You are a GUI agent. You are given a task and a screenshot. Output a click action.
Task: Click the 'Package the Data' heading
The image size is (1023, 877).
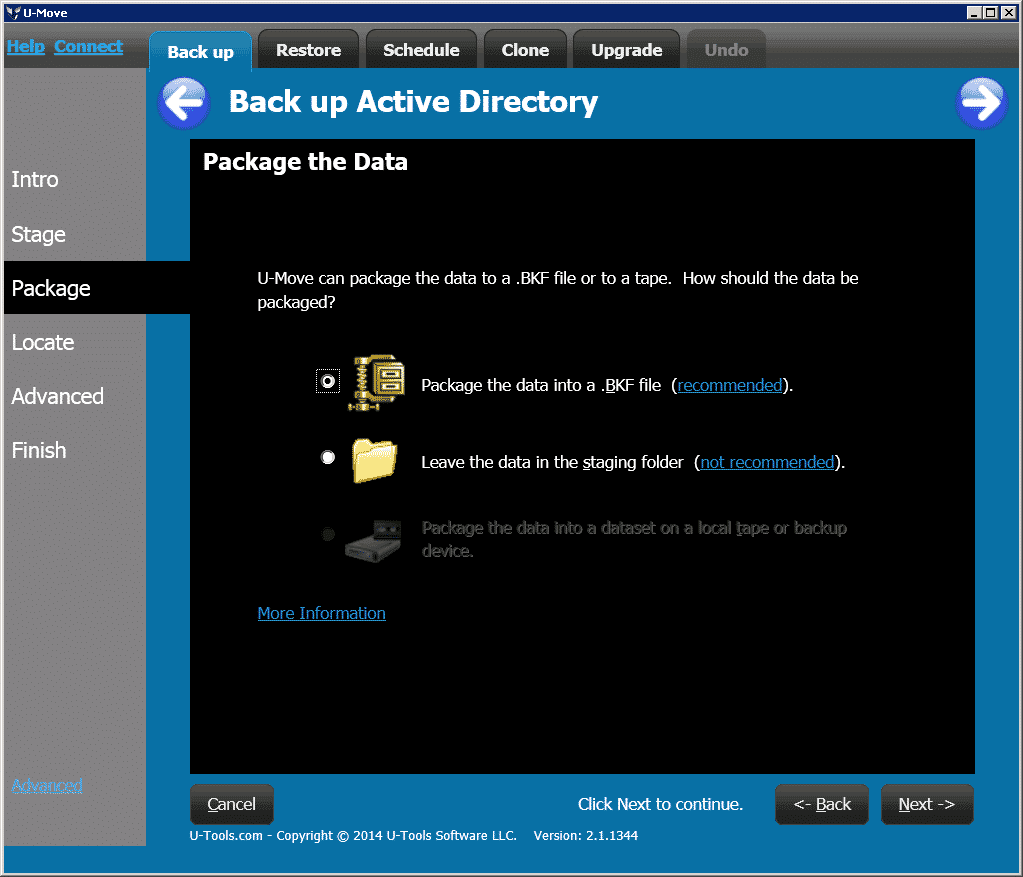point(305,162)
